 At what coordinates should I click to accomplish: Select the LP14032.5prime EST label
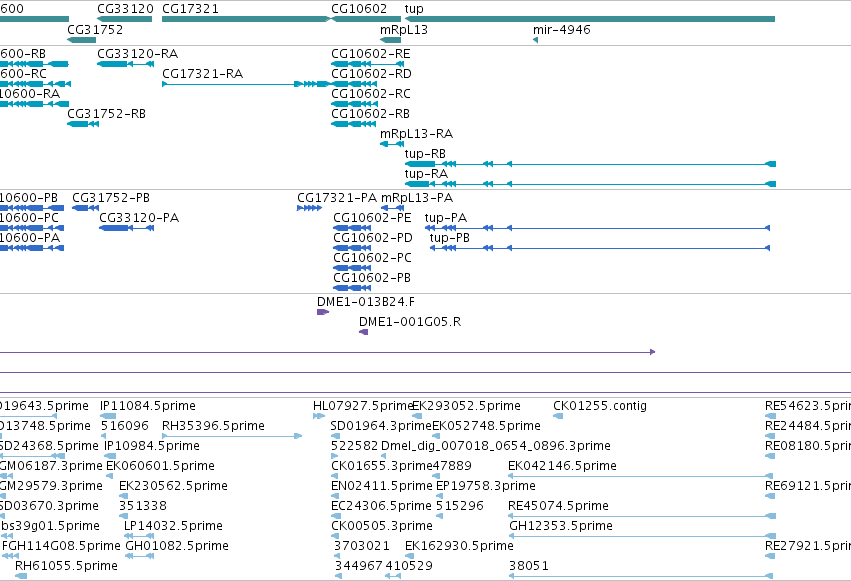(174, 526)
